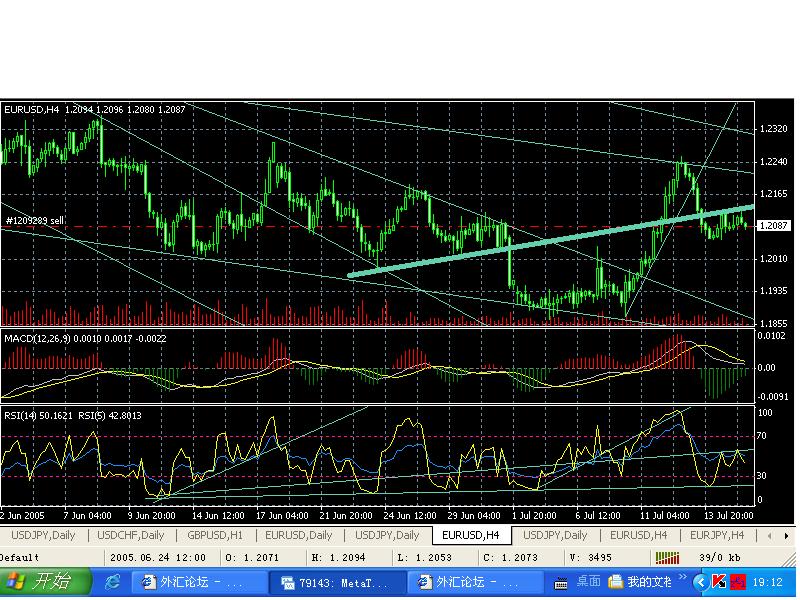The image size is (800, 600).
Task: Click the Default profile in status bar
Action: tap(19, 558)
